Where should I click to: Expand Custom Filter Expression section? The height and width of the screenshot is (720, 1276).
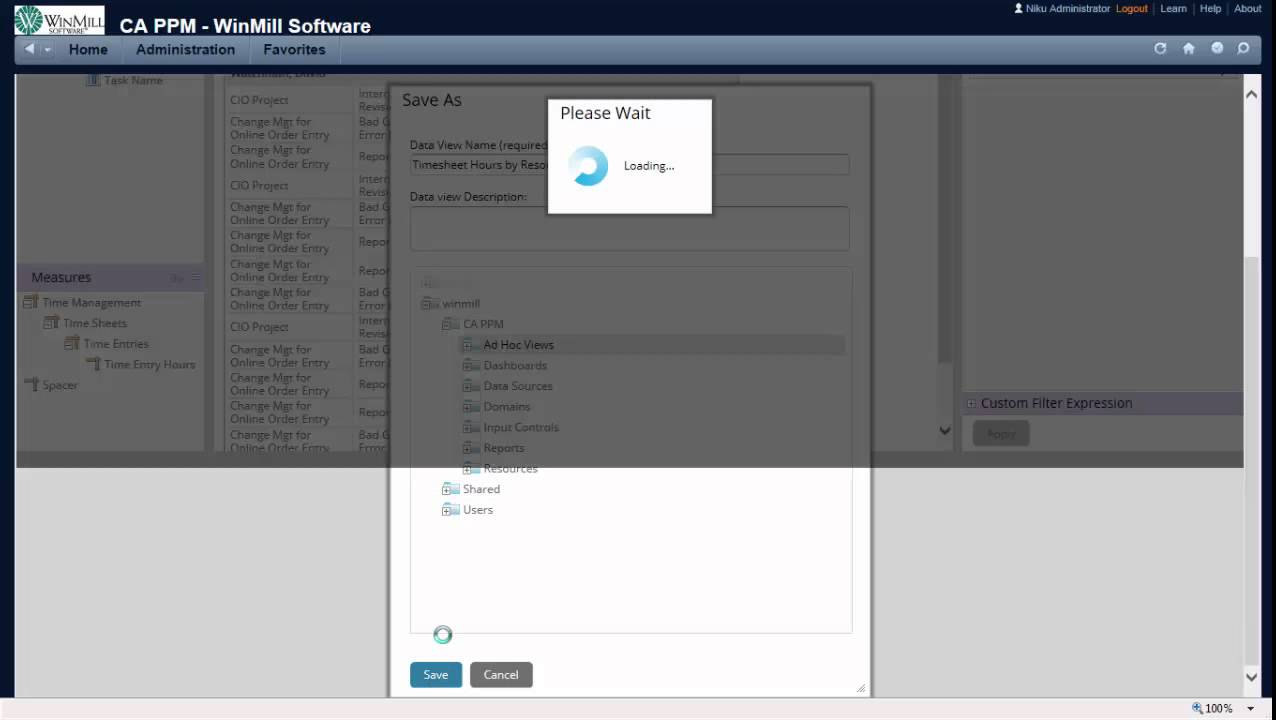coord(970,404)
